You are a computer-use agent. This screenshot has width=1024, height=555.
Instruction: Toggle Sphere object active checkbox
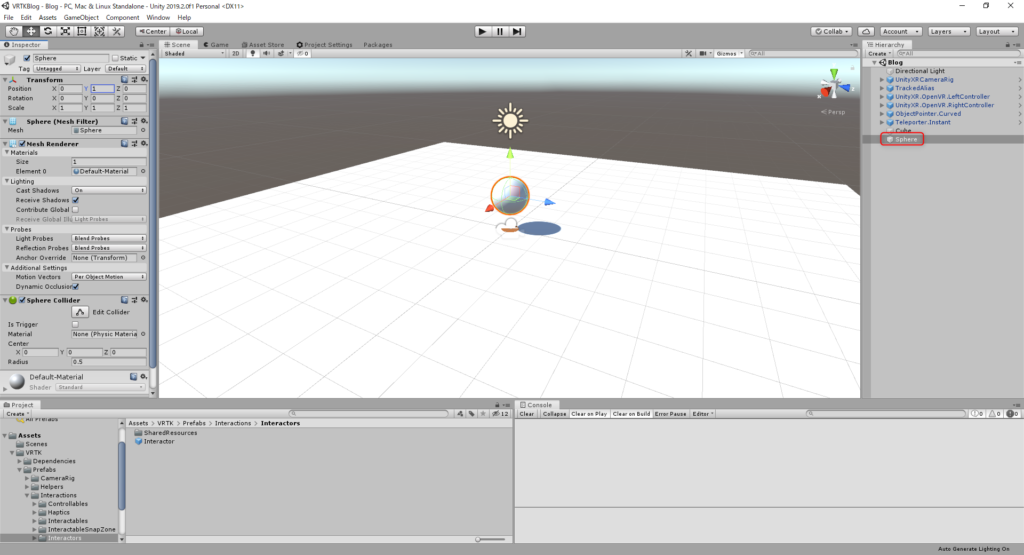(27, 58)
